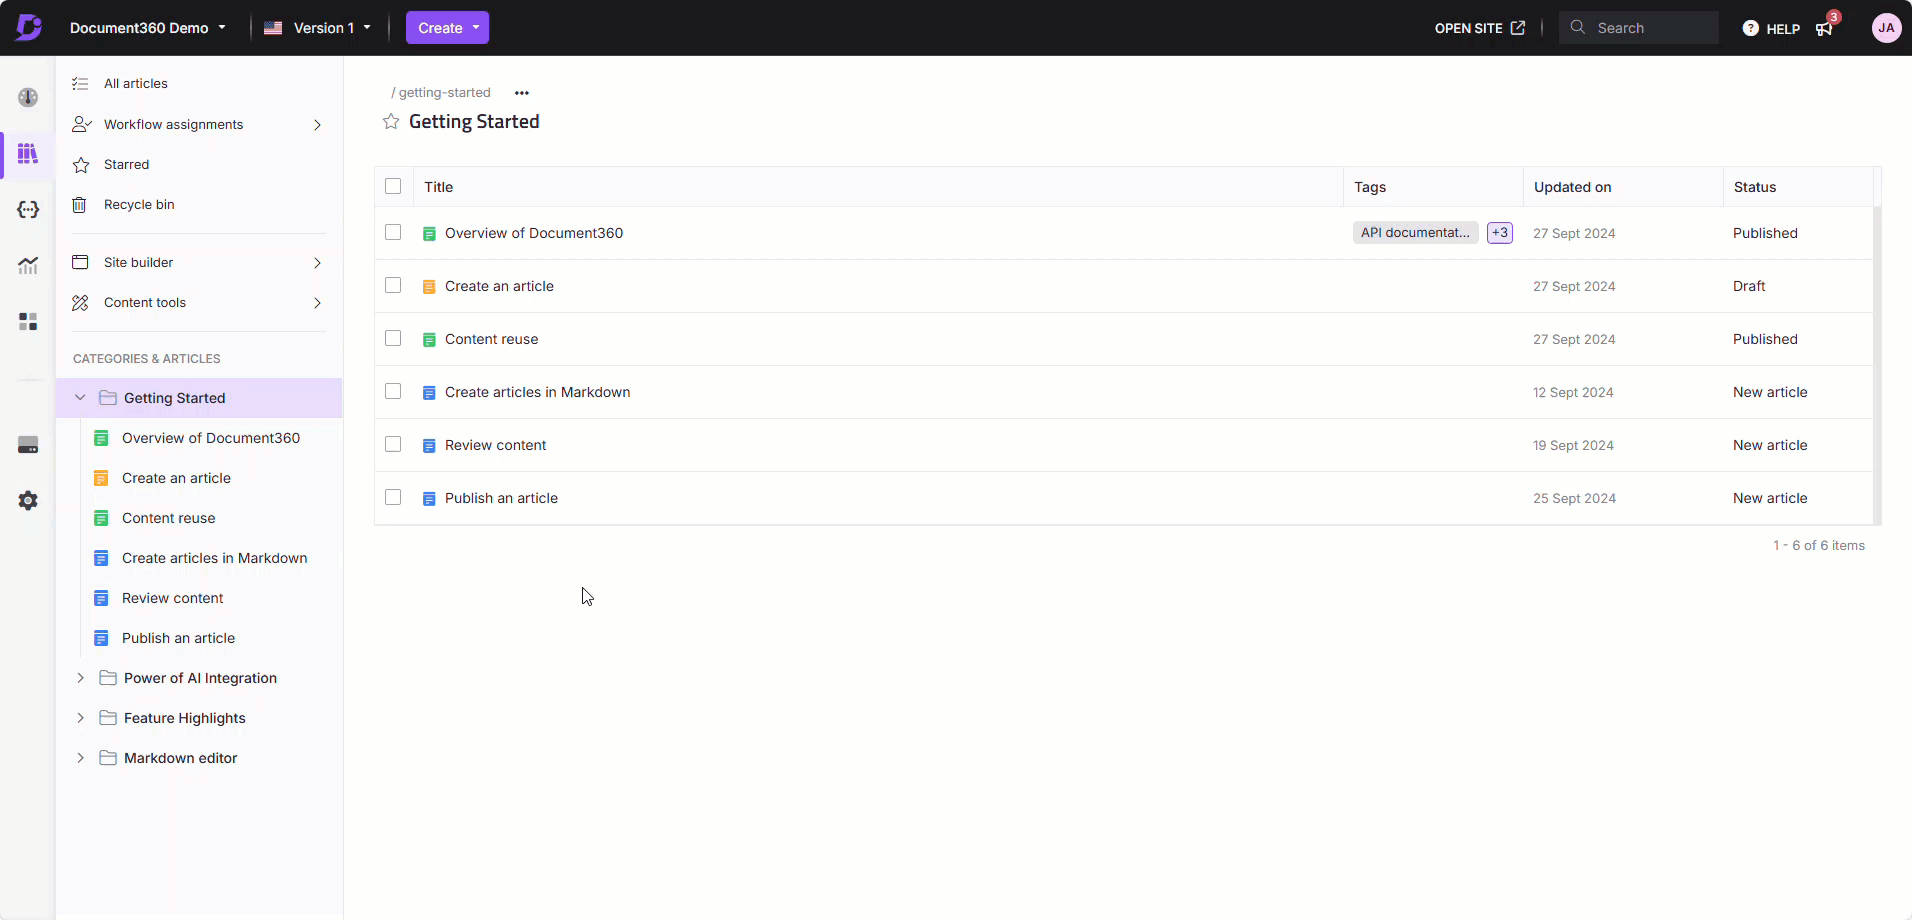Click the orange icon of Create an article row
Viewport: 1912px width, 920px height.
coord(429,287)
